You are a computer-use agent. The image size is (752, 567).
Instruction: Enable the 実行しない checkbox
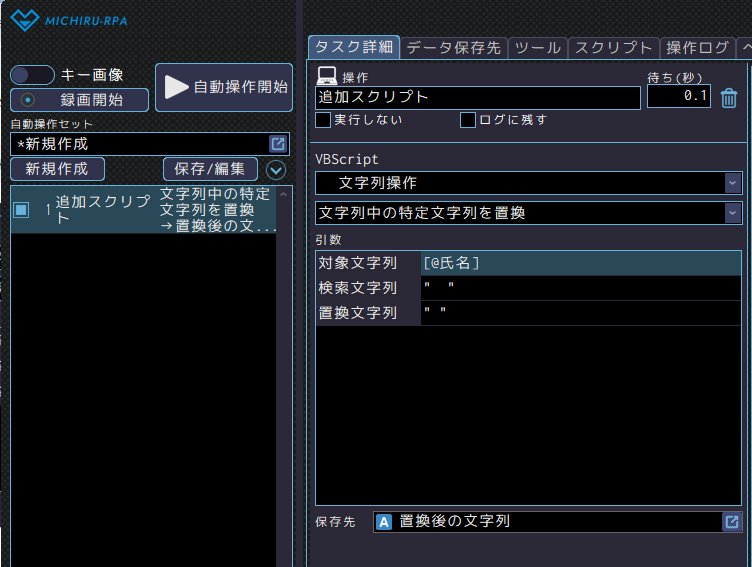[x=323, y=120]
